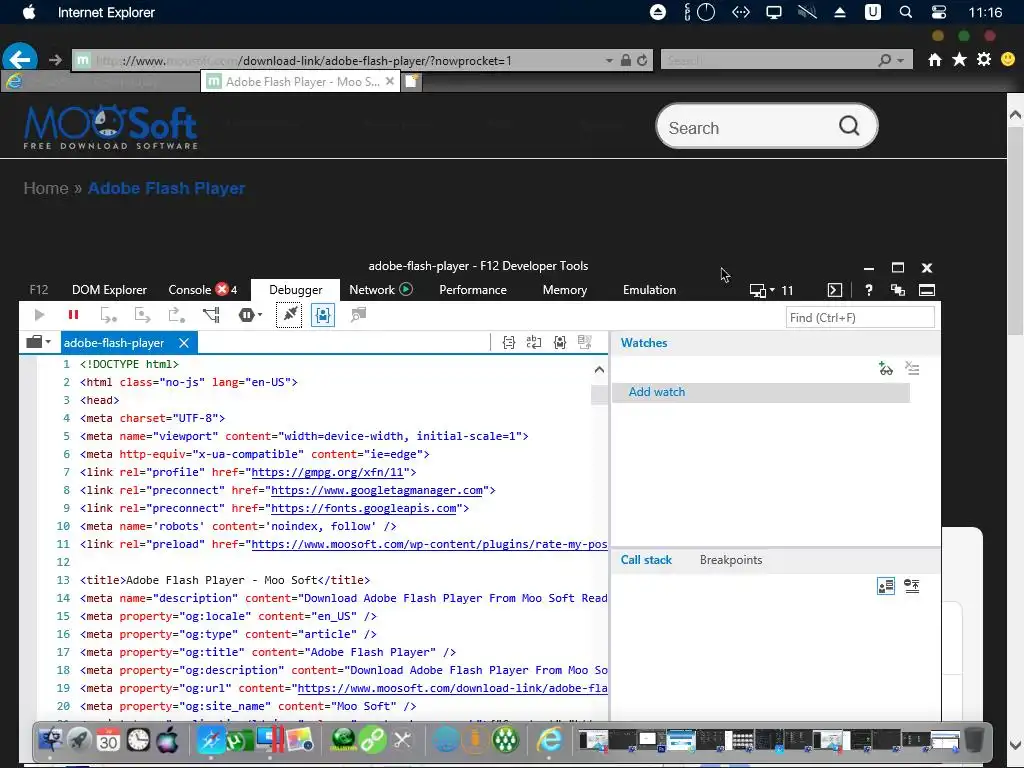Click the Delete all watches icon
Viewport: 1024px width, 768px height.
[x=912, y=369]
